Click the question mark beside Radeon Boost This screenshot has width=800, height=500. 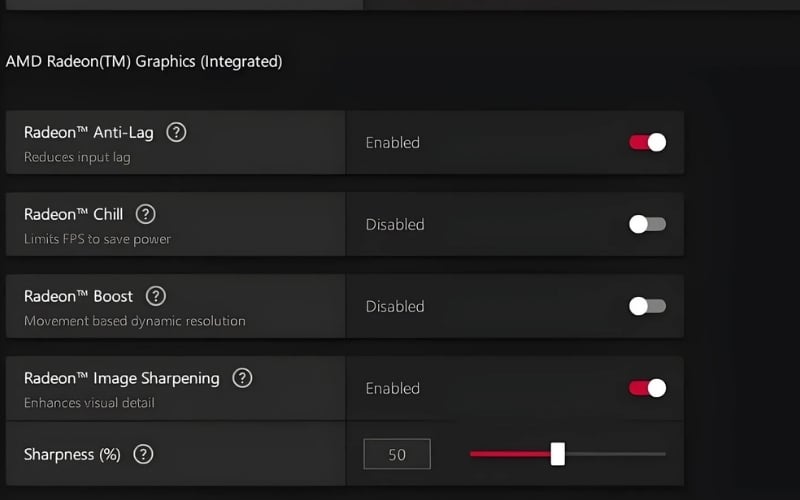[156, 296]
